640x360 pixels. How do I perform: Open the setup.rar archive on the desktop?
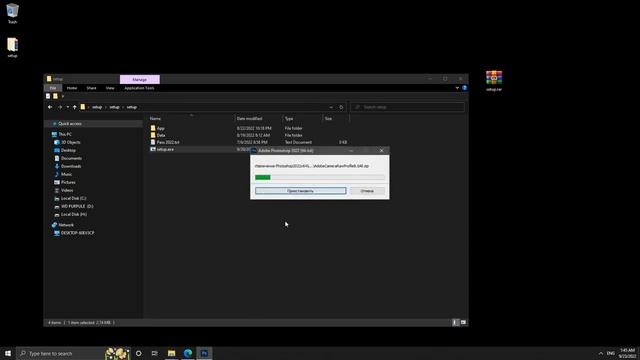pyautogui.click(x=494, y=80)
